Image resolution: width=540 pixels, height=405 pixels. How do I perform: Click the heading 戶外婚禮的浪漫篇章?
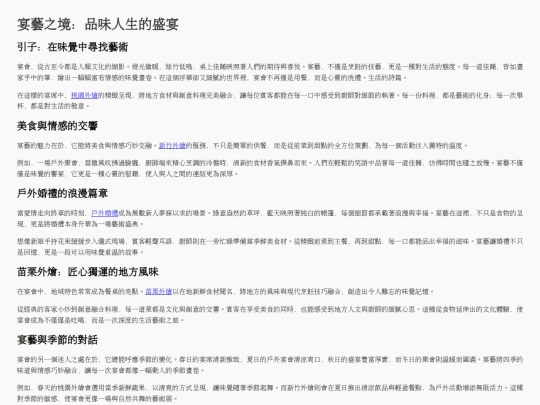click(62, 194)
